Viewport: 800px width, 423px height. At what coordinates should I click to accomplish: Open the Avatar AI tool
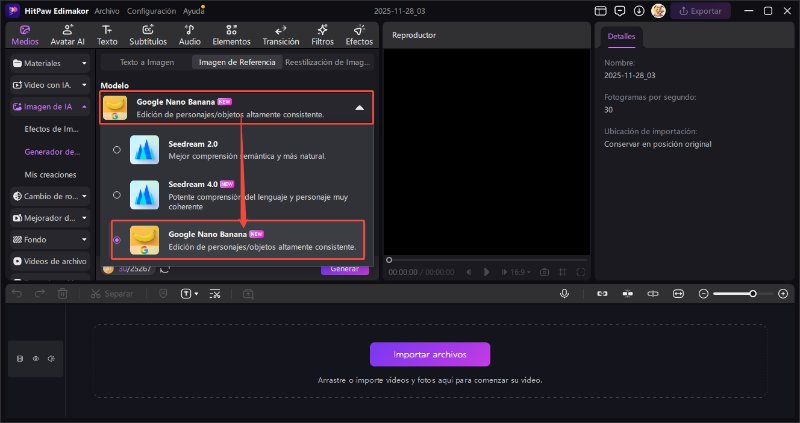click(67, 35)
